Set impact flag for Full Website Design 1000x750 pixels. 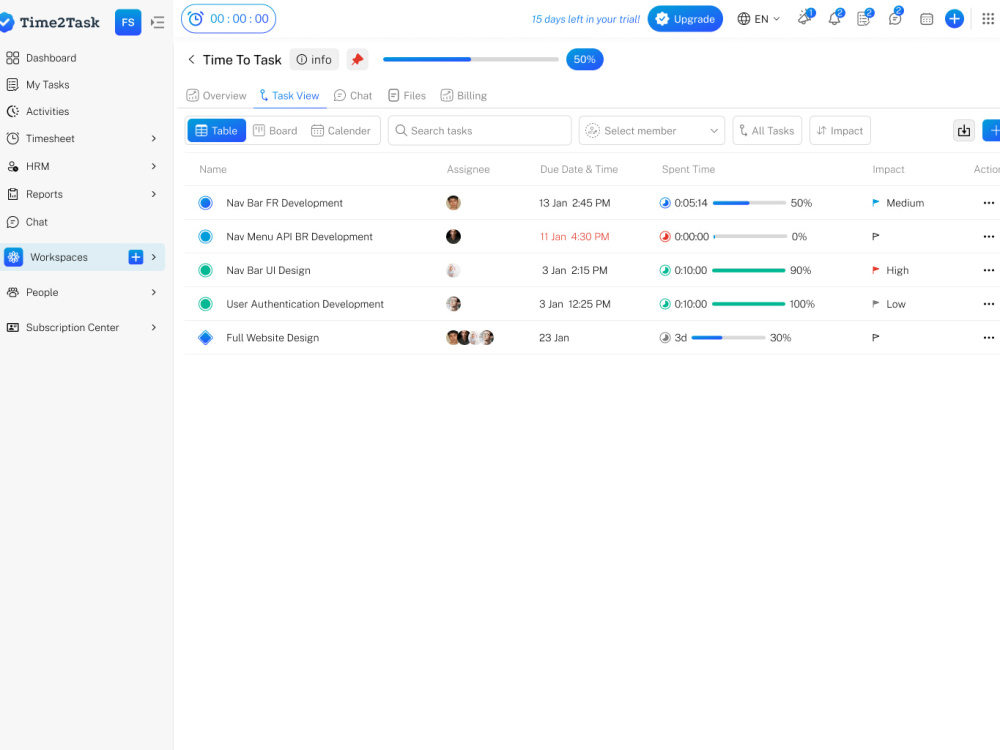tap(876, 338)
